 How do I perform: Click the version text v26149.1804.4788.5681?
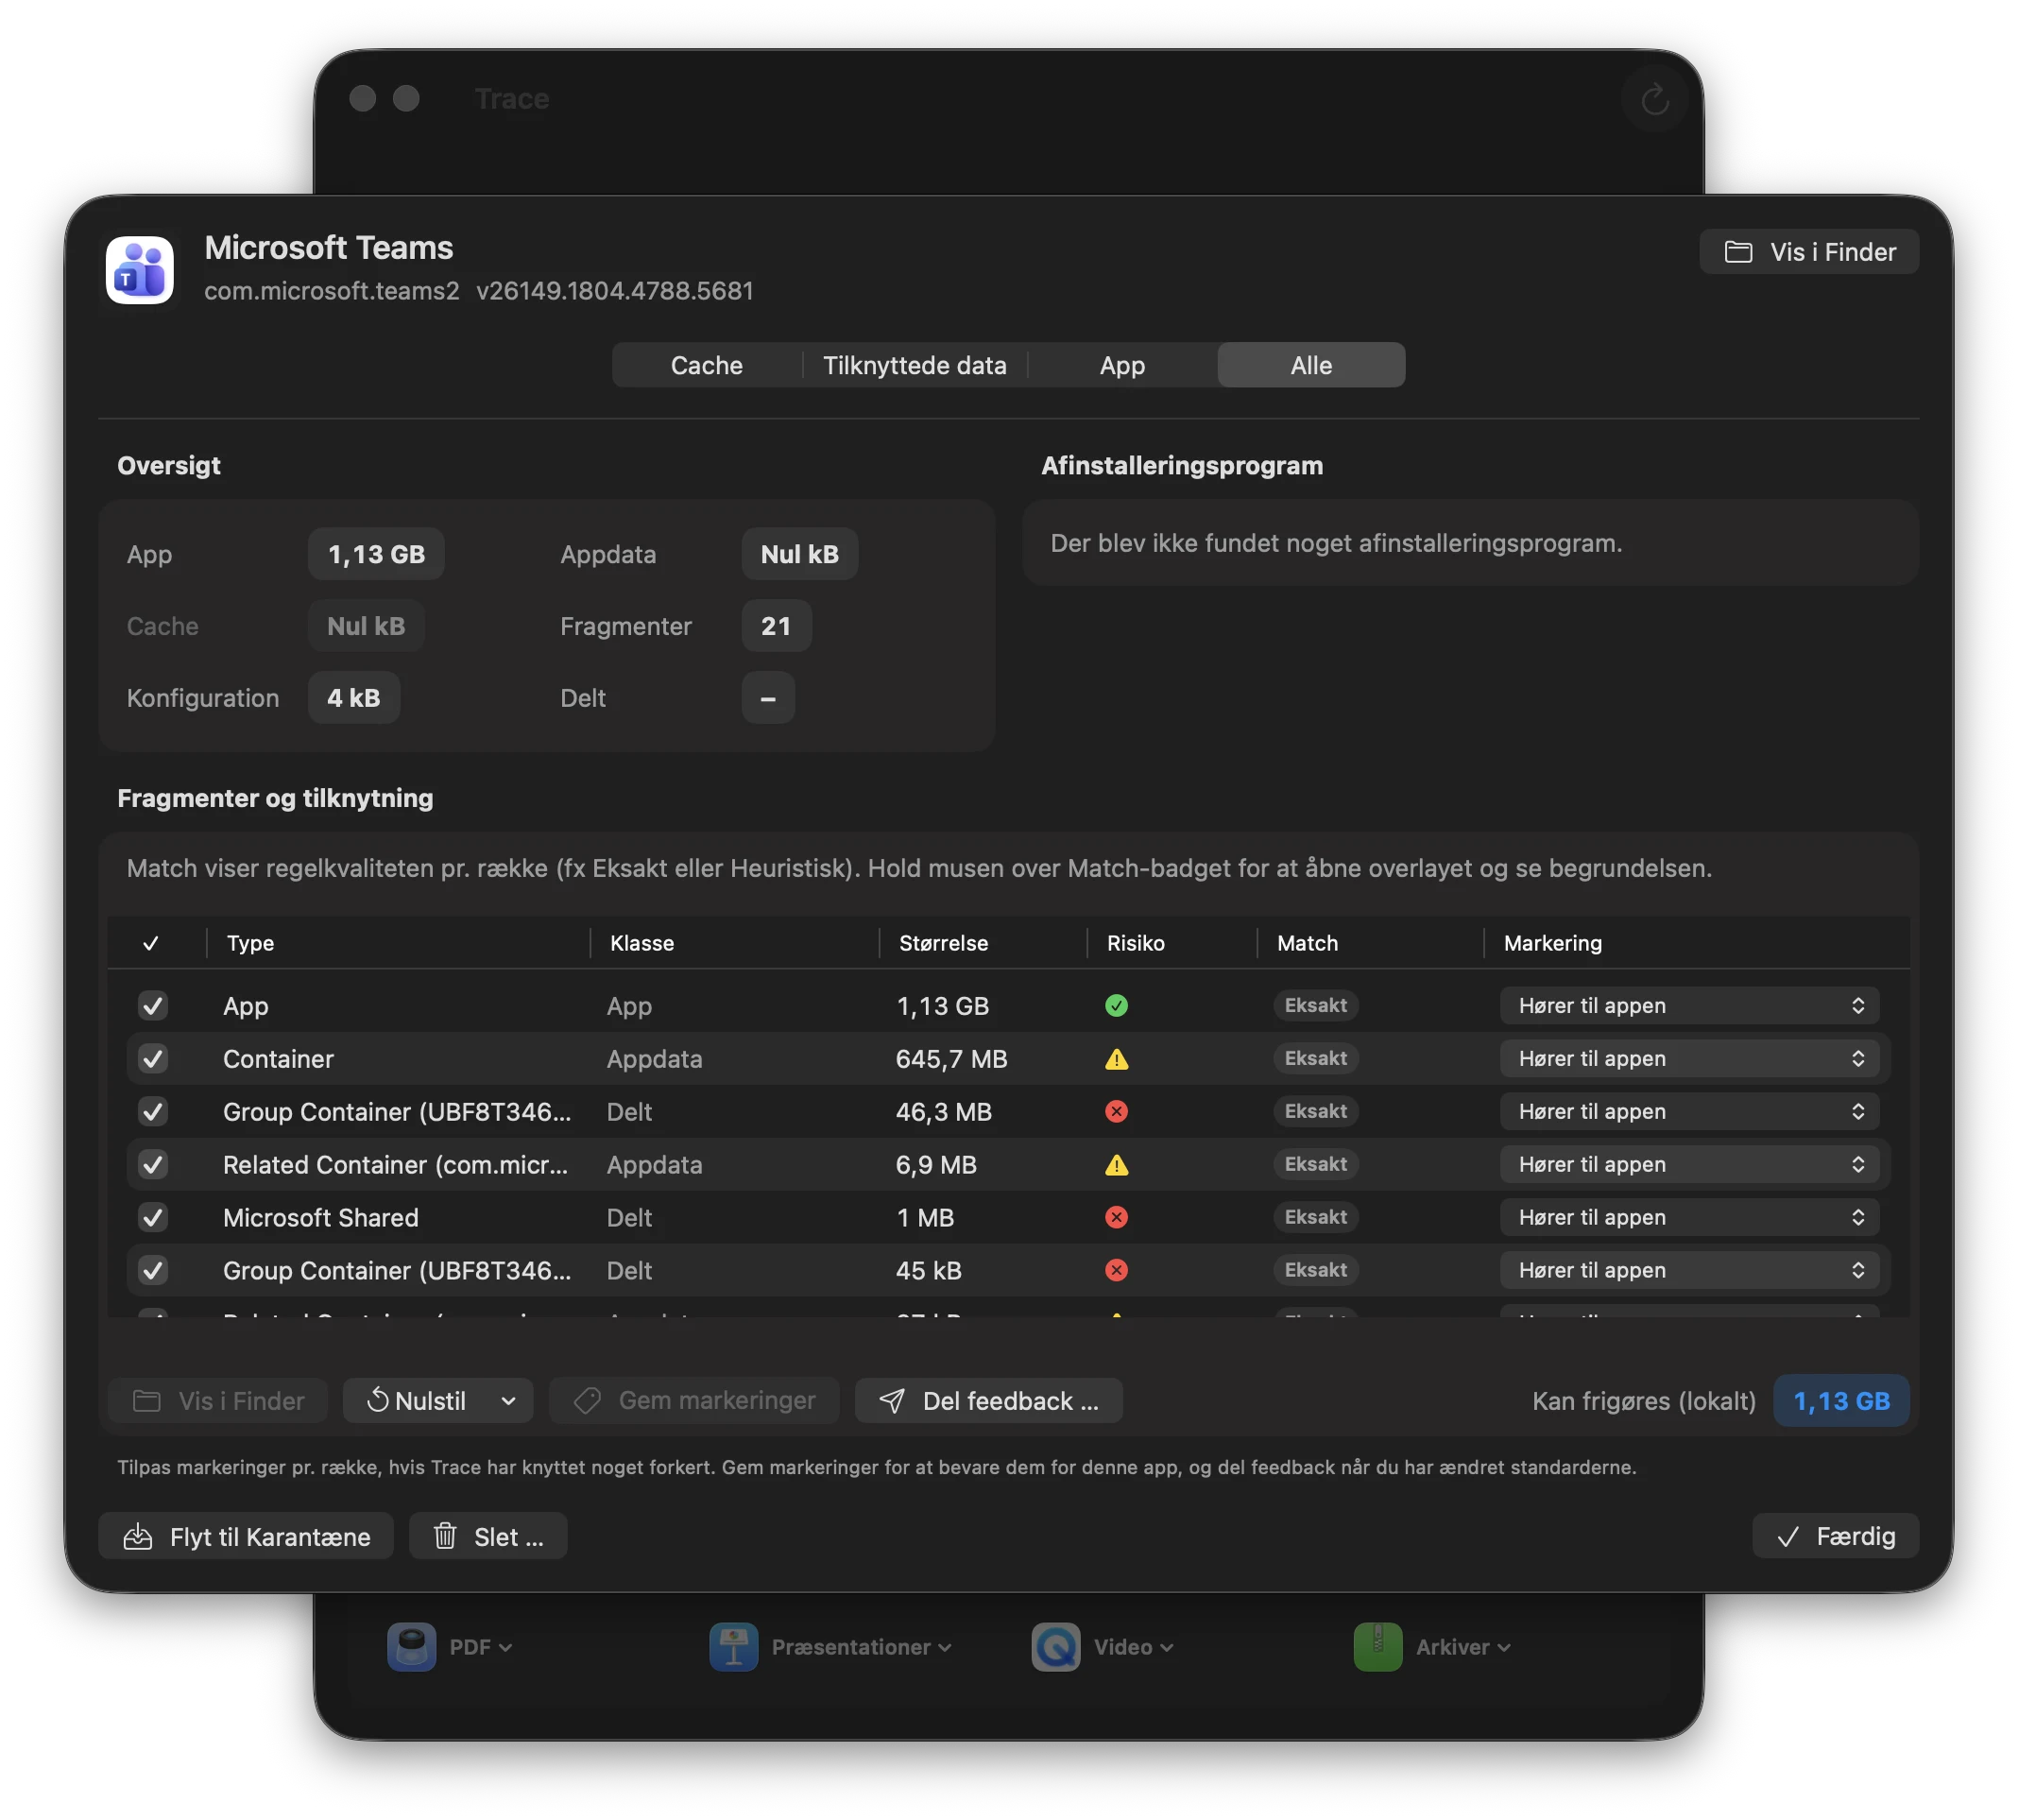pyautogui.click(x=614, y=291)
